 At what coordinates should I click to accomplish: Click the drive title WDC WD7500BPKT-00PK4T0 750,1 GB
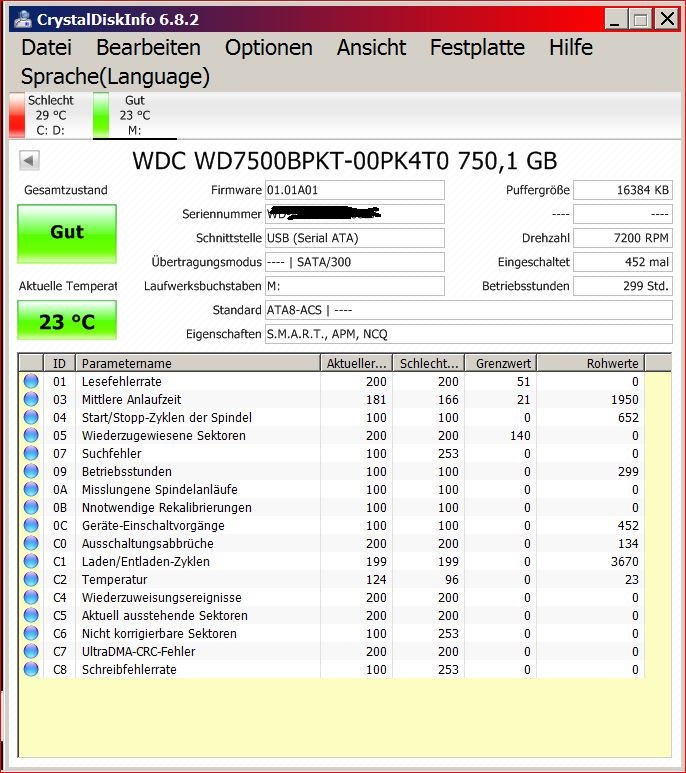click(x=344, y=161)
